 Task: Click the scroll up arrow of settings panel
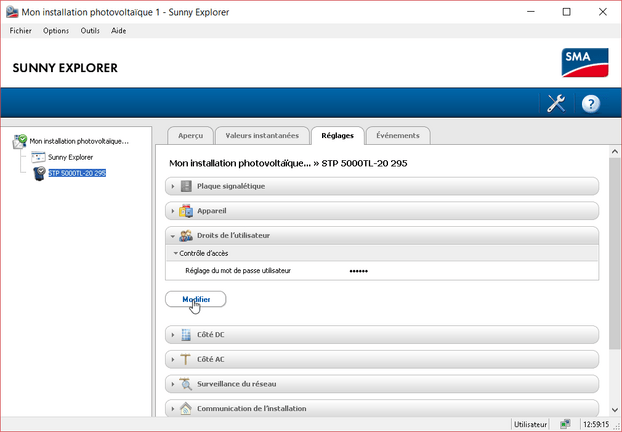(x=615, y=152)
